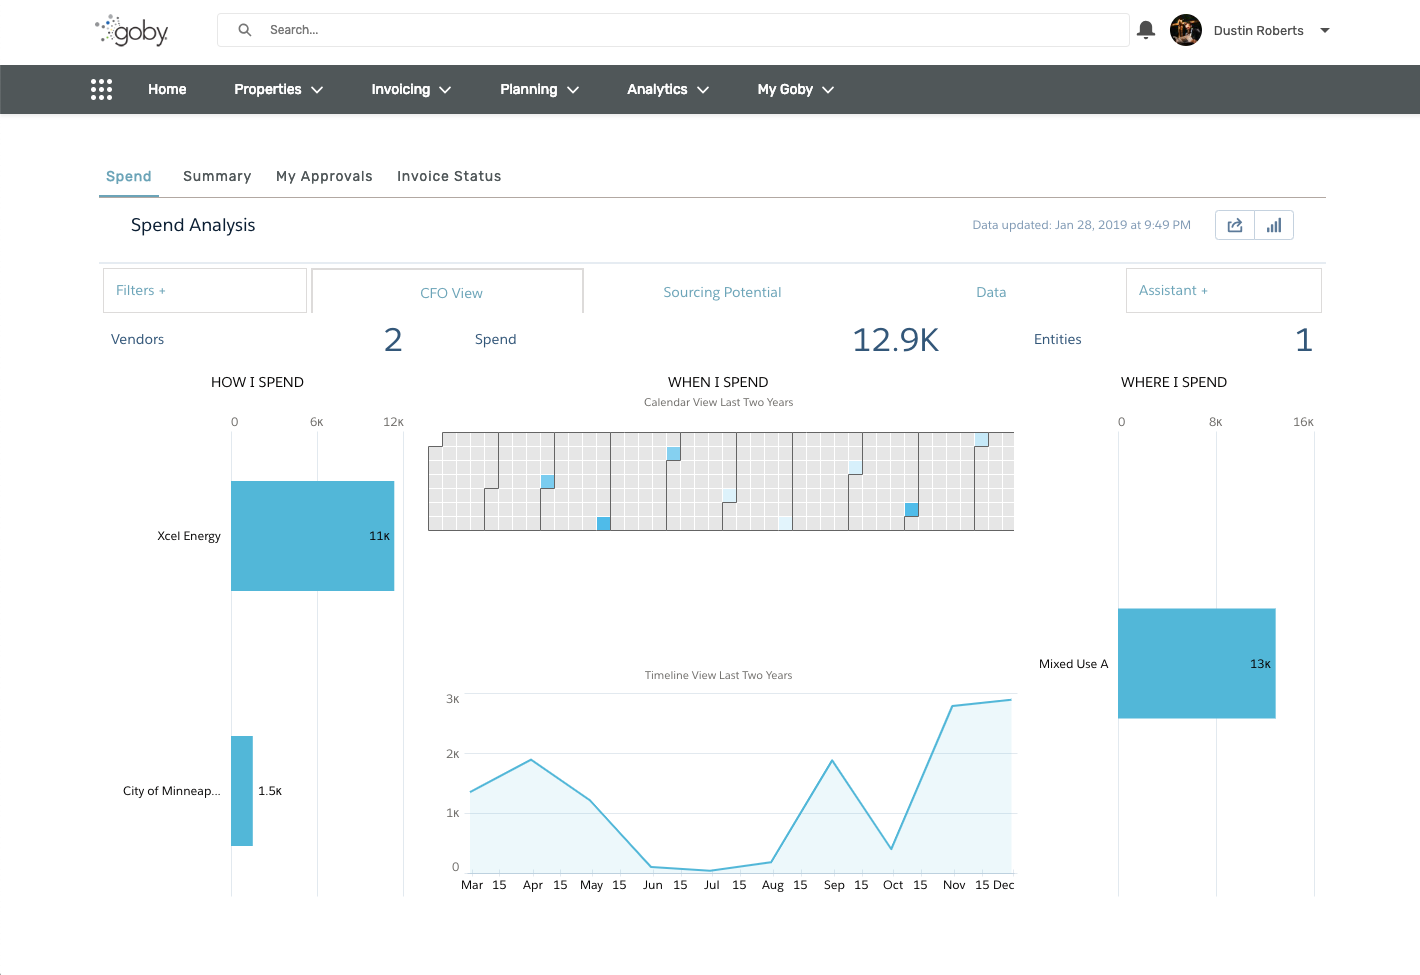Viewport: 1420px width, 975px height.
Task: Click the share/export dashboard icon
Action: 1235,225
